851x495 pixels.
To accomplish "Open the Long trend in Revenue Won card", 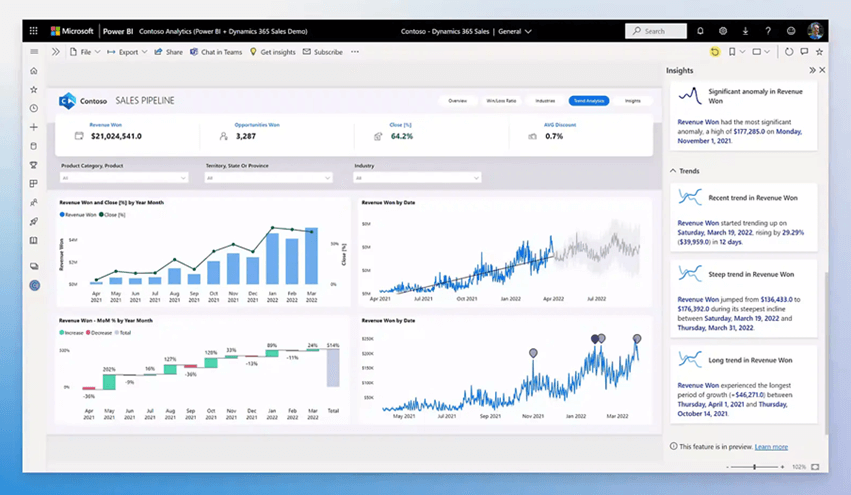I will tap(744, 384).
